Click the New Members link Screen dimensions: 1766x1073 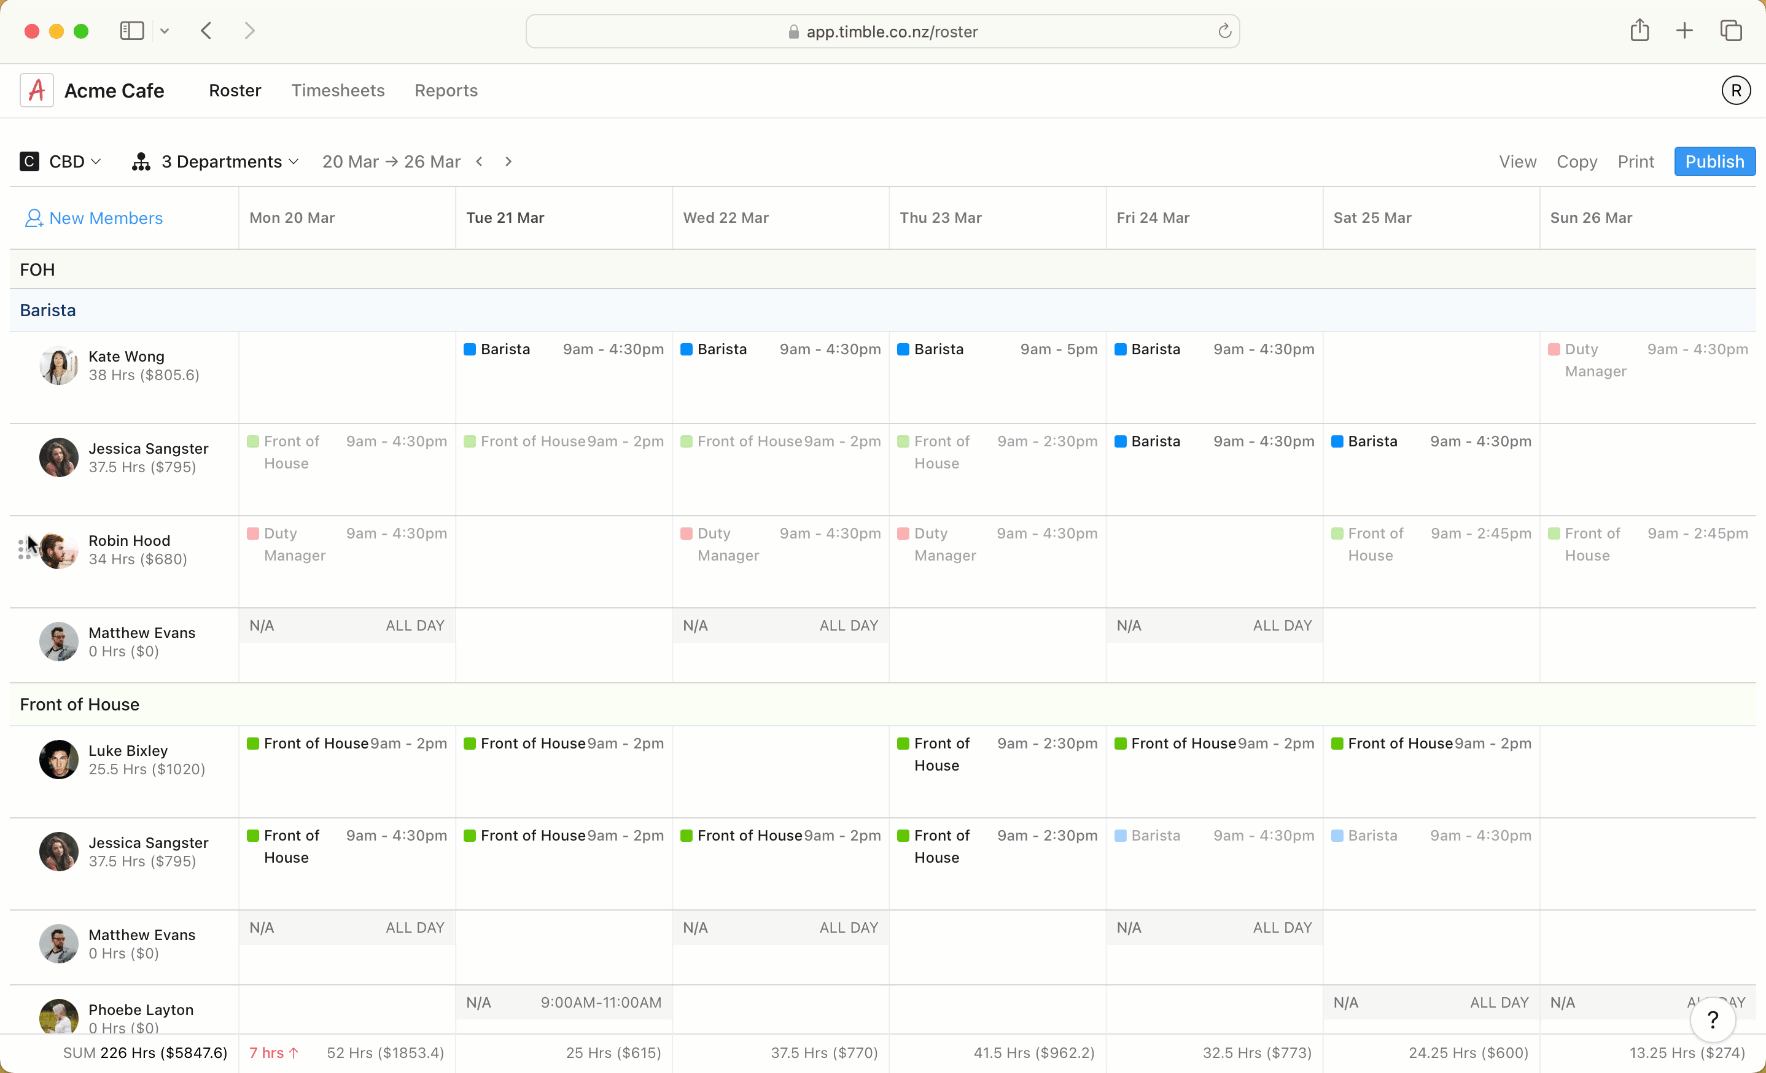point(94,218)
